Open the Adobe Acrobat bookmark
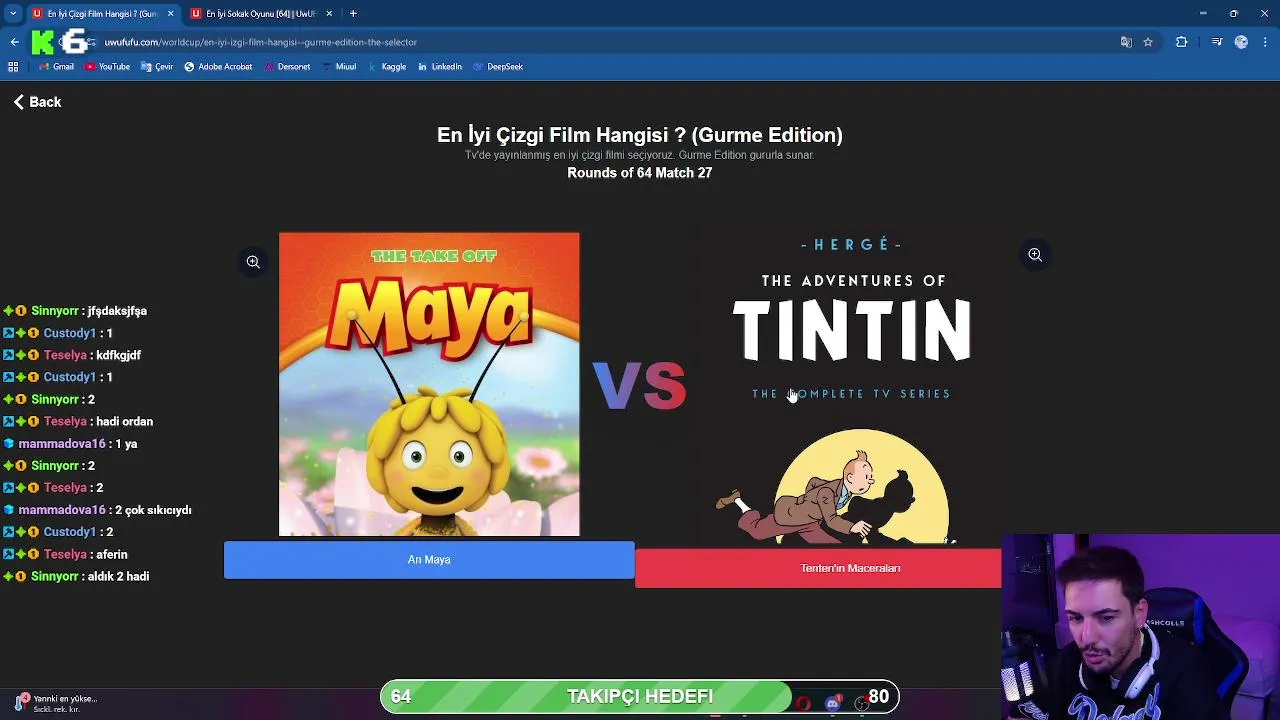The image size is (1280, 720). 218,67
